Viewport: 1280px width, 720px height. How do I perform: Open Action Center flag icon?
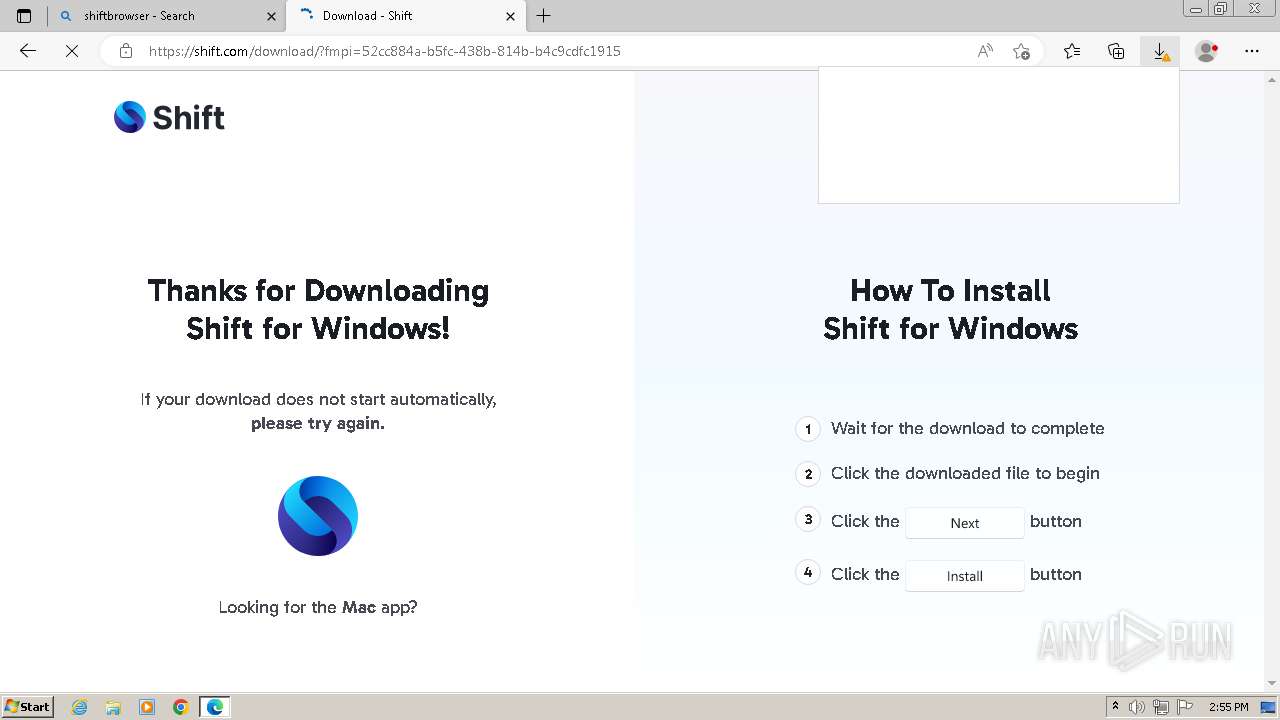pyautogui.click(x=1185, y=707)
